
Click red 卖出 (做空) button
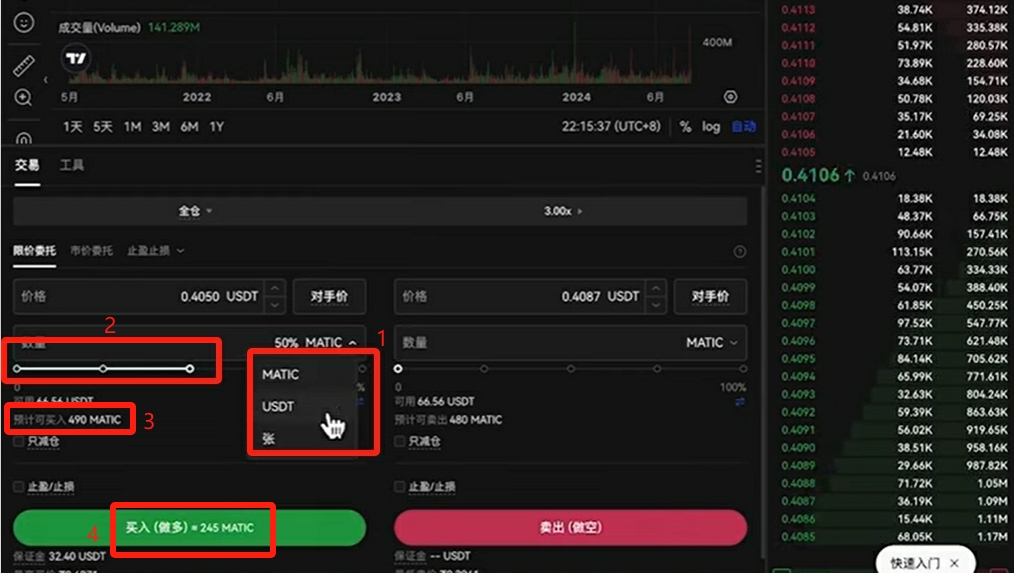[570, 528]
